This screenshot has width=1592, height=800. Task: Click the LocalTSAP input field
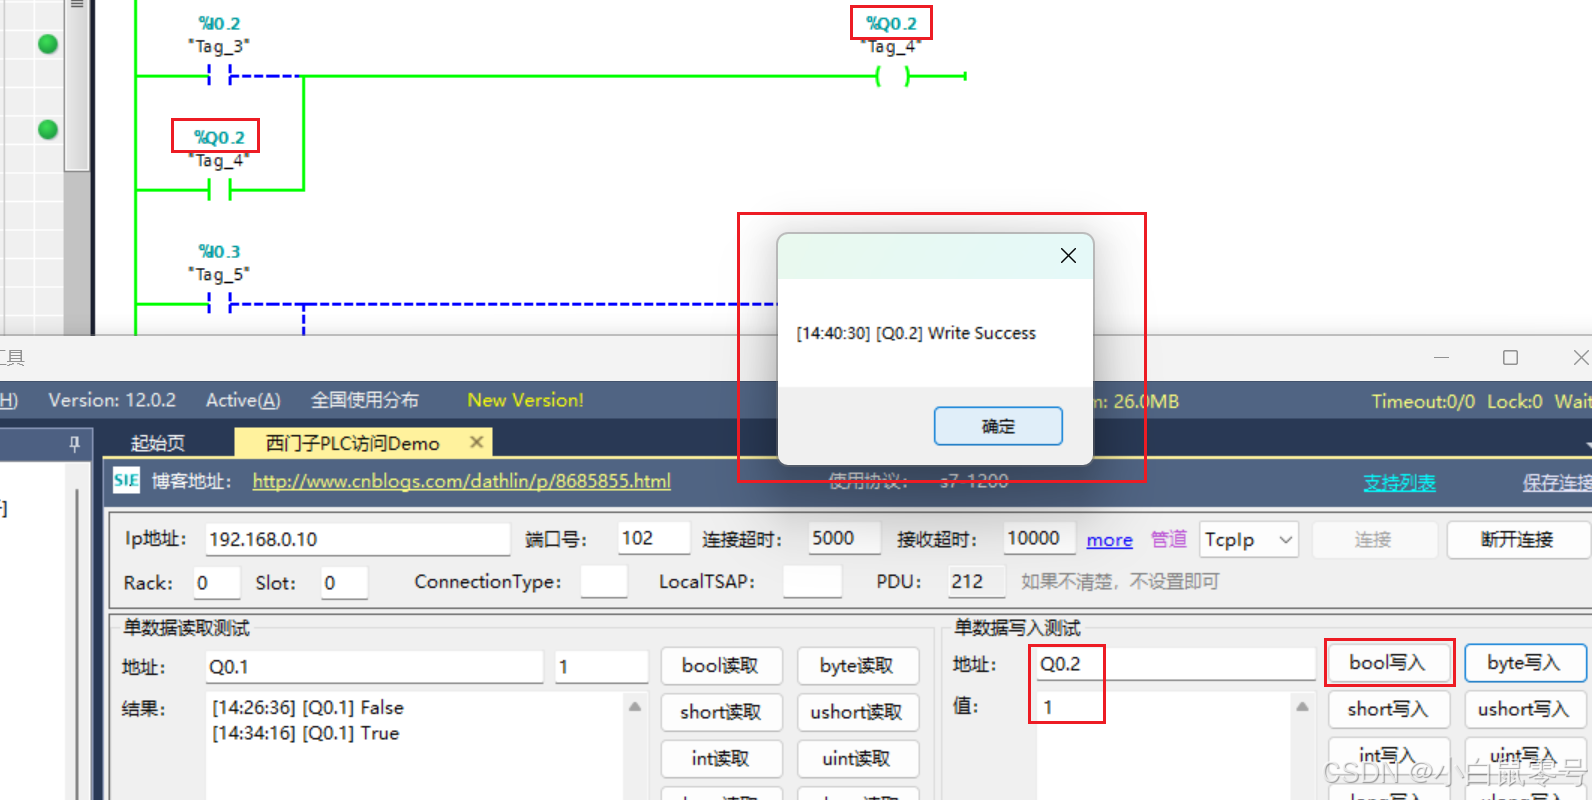point(812,582)
